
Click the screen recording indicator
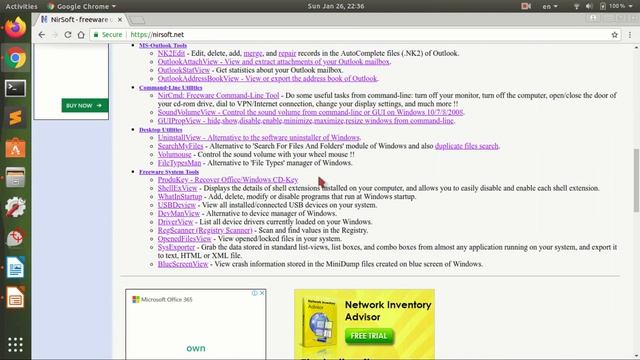[526, 6]
